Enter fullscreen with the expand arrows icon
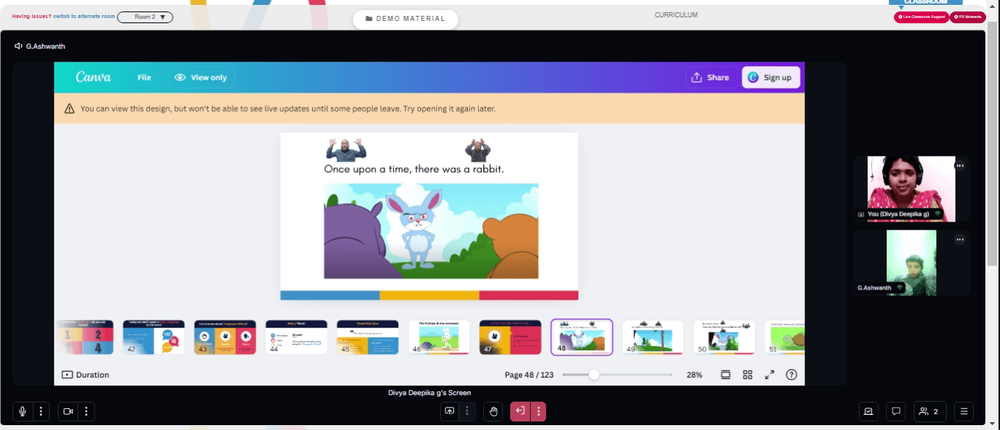The image size is (1000, 430). tap(770, 374)
